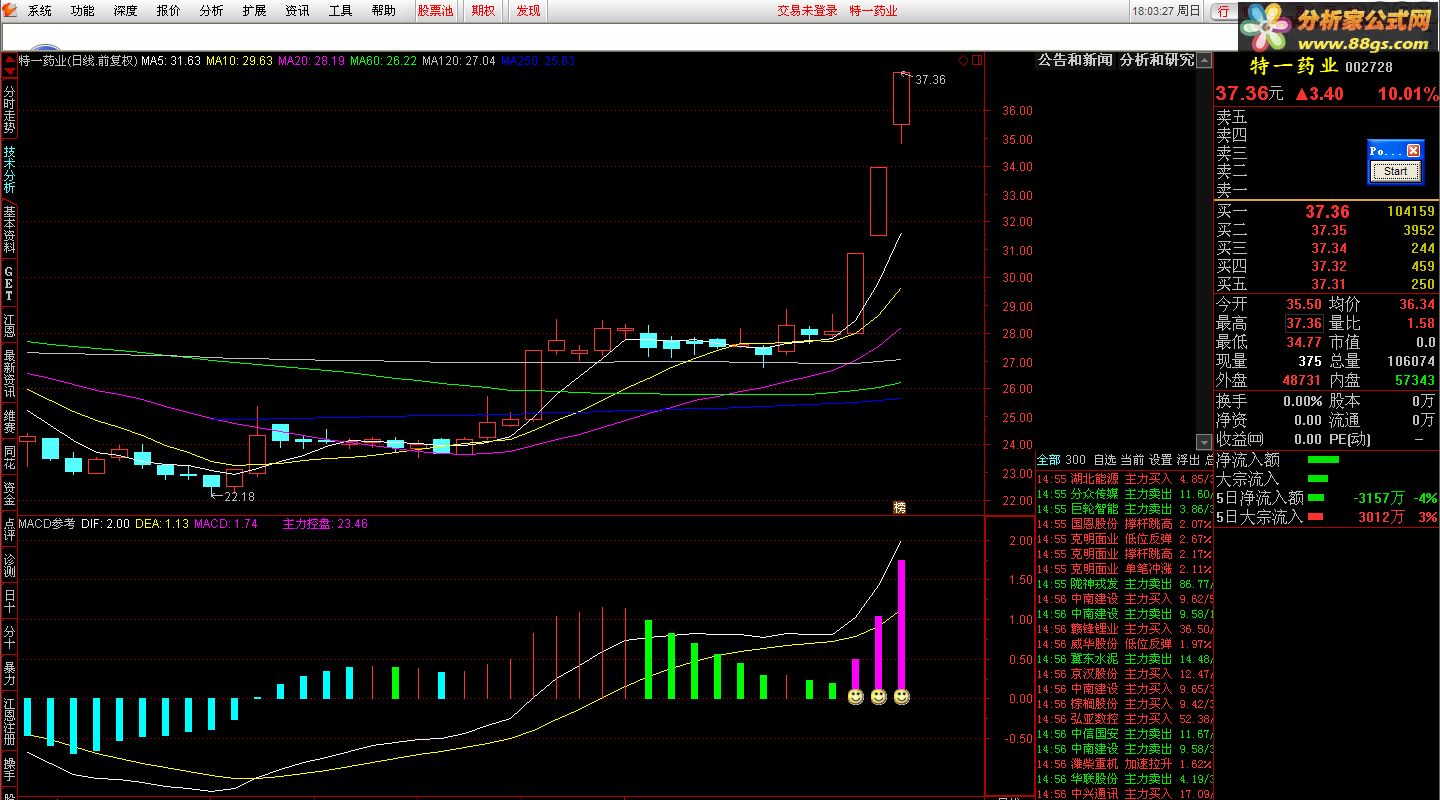Open the 维赛 side tab
The image size is (1440, 800).
9,421
